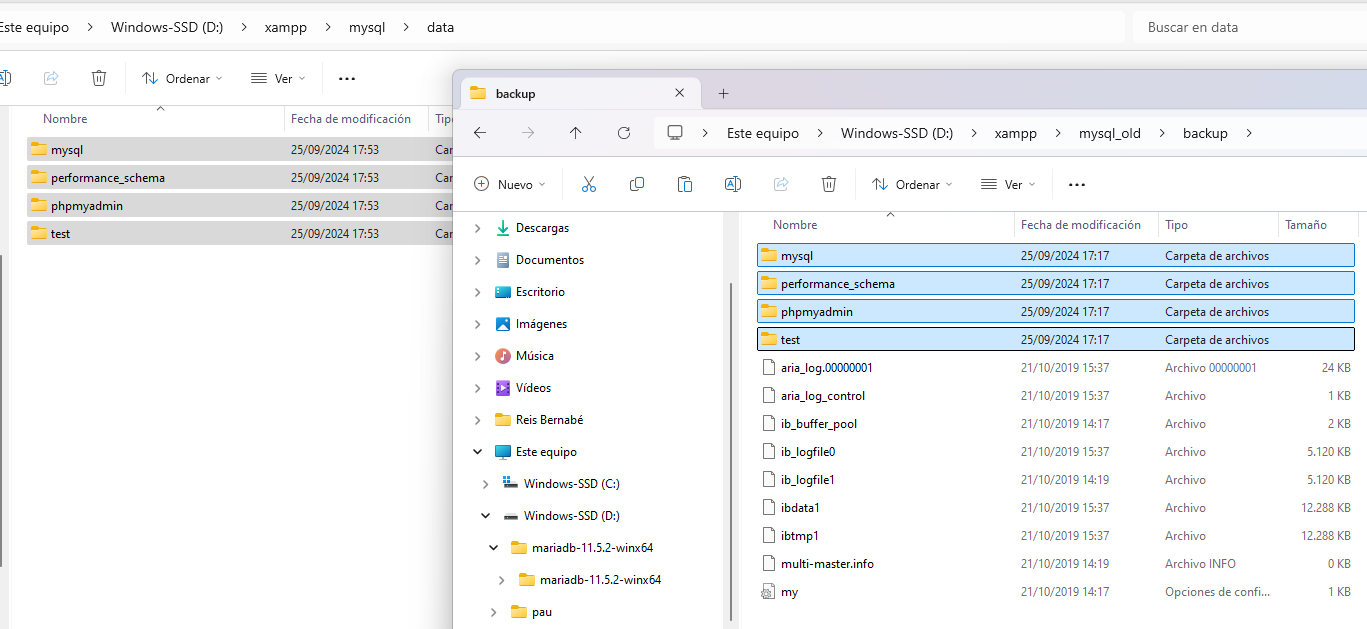Select the ib_logfile0 file
The height and width of the screenshot is (629, 1367).
(1056, 452)
